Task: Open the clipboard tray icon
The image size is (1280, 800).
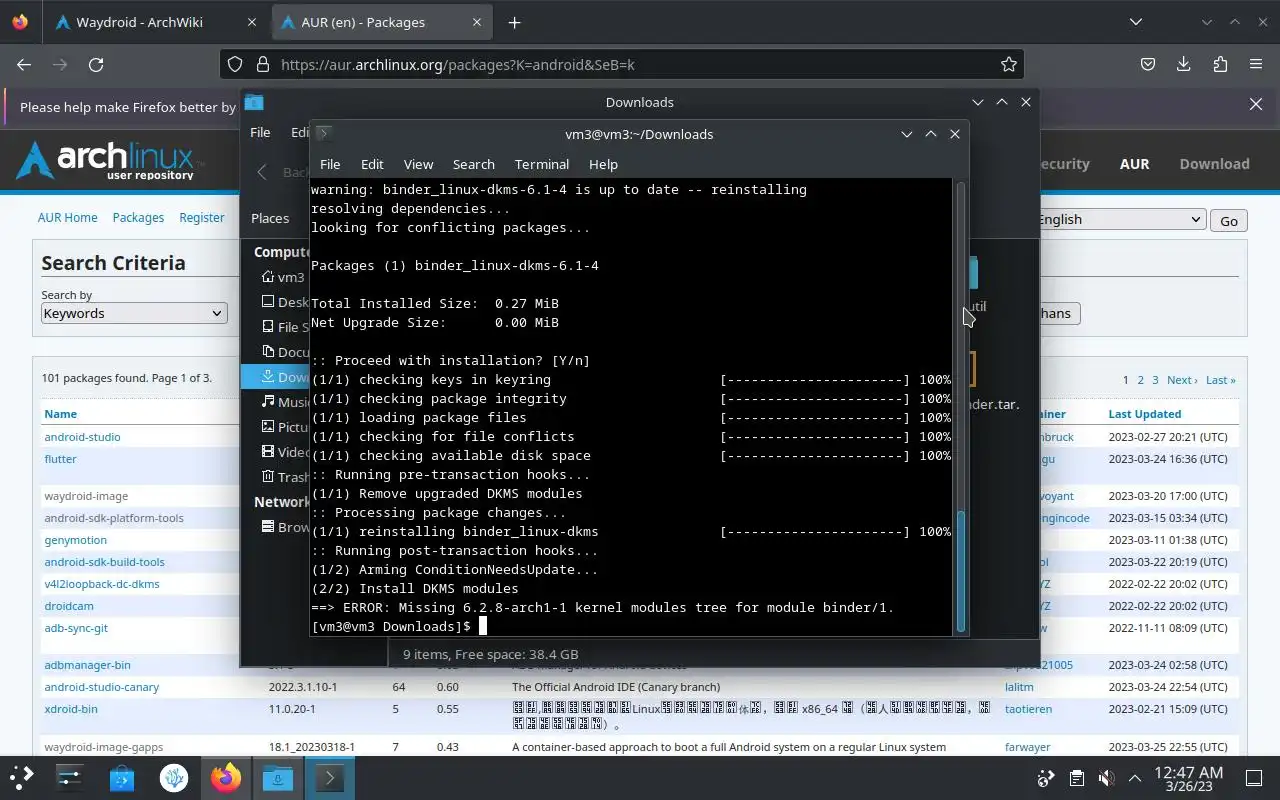Action: pyautogui.click(x=1076, y=778)
